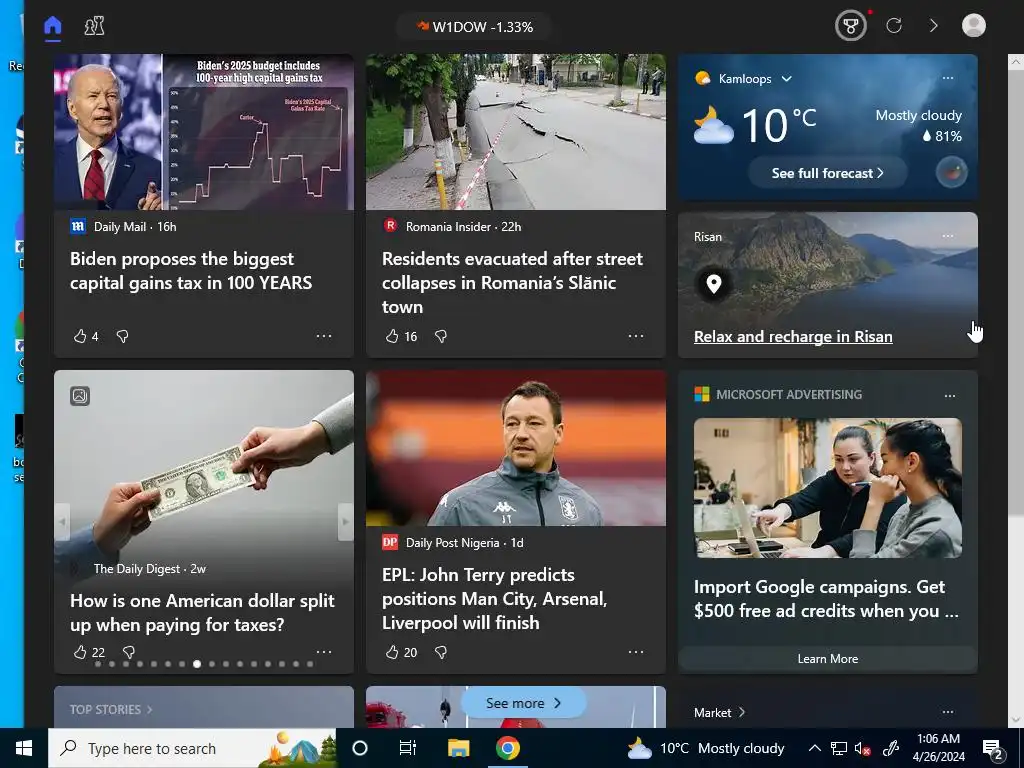Open more options on dollar taxes story

[x=324, y=652]
